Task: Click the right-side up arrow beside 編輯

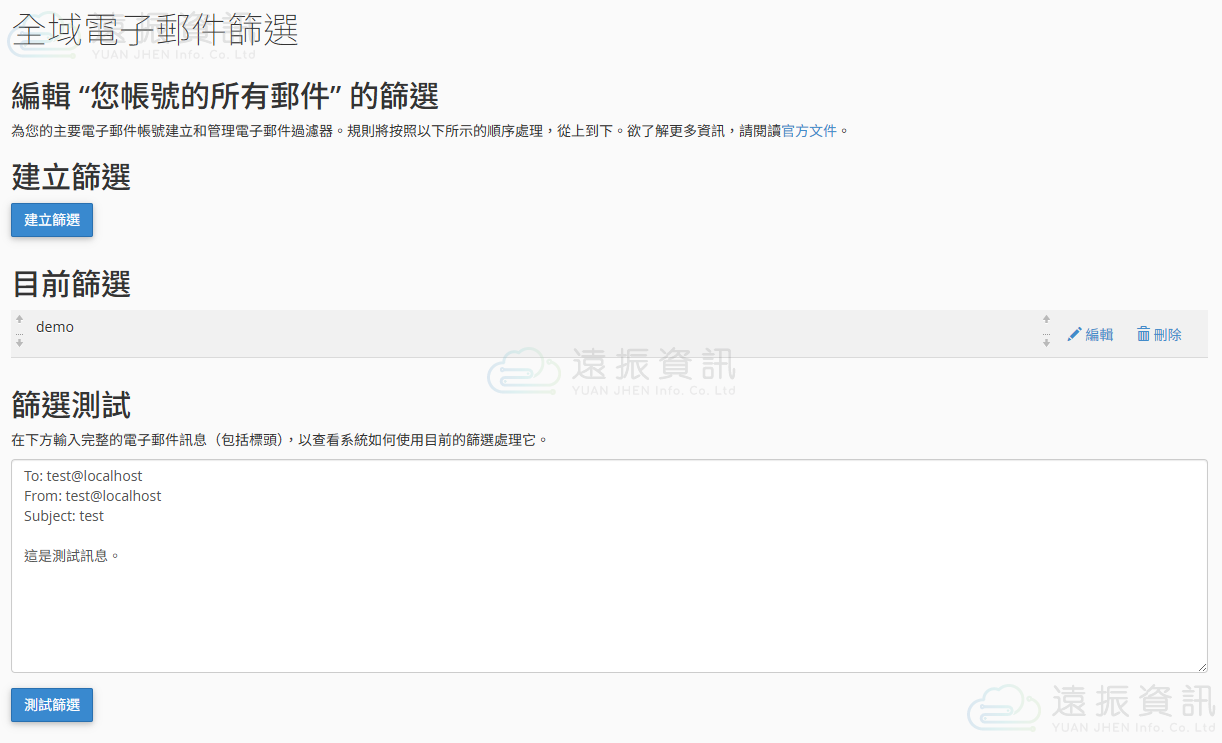Action: [x=1046, y=320]
